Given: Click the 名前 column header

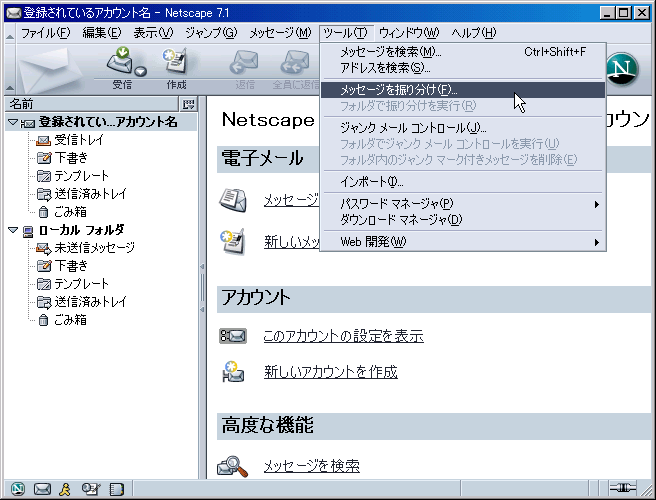Looking at the screenshot, I should 91,104.
